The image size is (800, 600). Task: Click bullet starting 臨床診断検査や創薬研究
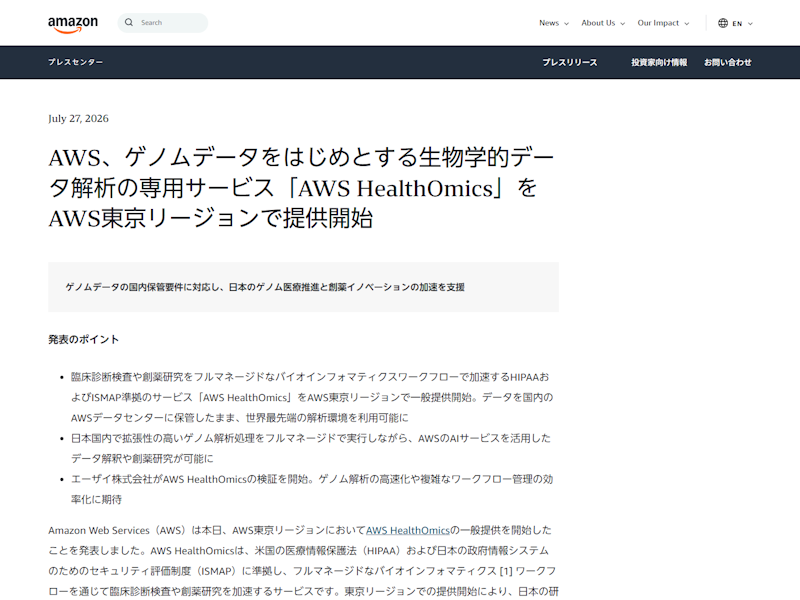pyautogui.click(x=312, y=397)
